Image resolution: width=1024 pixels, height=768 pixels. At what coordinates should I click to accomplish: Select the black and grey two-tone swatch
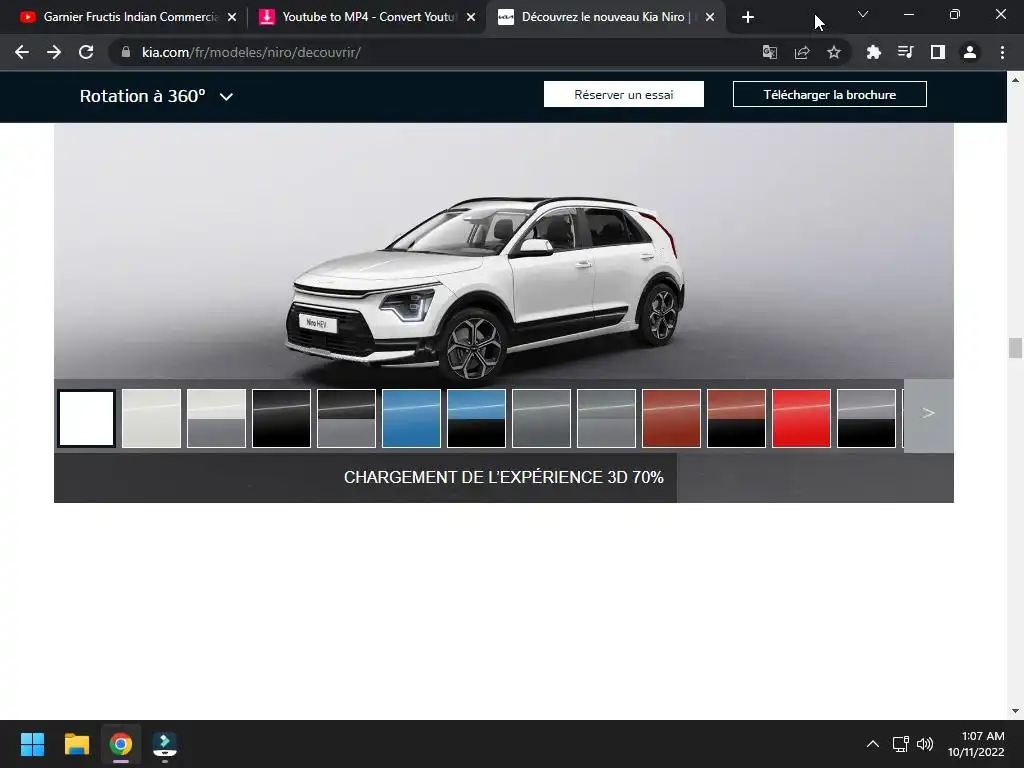click(x=346, y=419)
